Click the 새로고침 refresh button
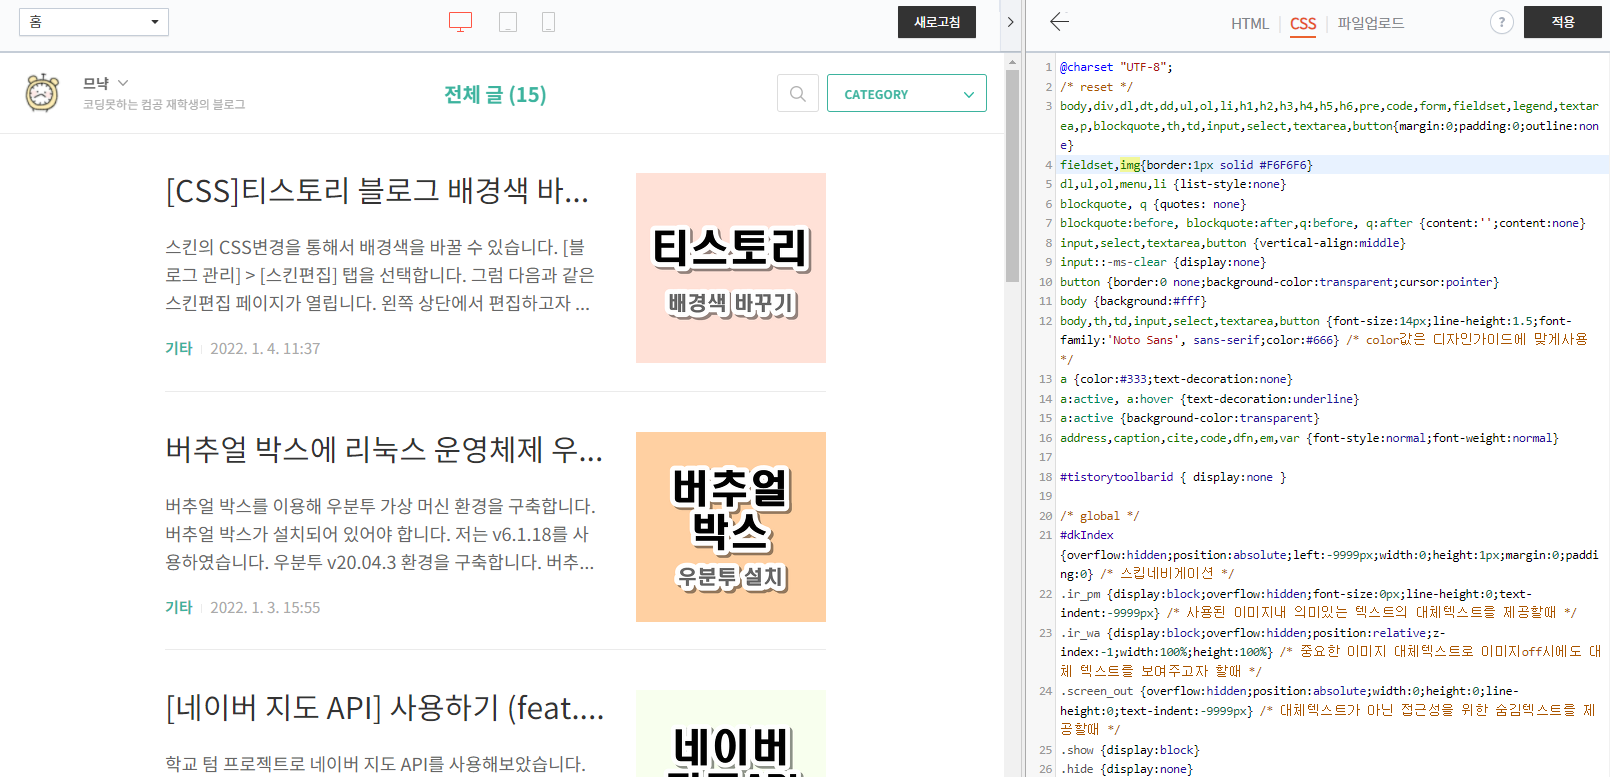The height and width of the screenshot is (777, 1610). [937, 22]
